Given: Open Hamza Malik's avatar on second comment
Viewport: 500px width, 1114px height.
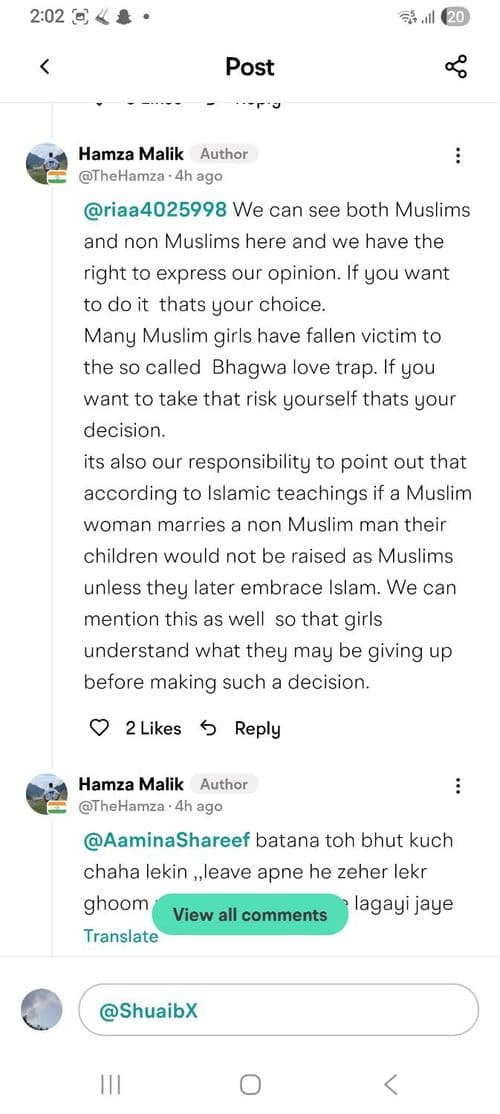Looking at the screenshot, I should tap(47, 794).
